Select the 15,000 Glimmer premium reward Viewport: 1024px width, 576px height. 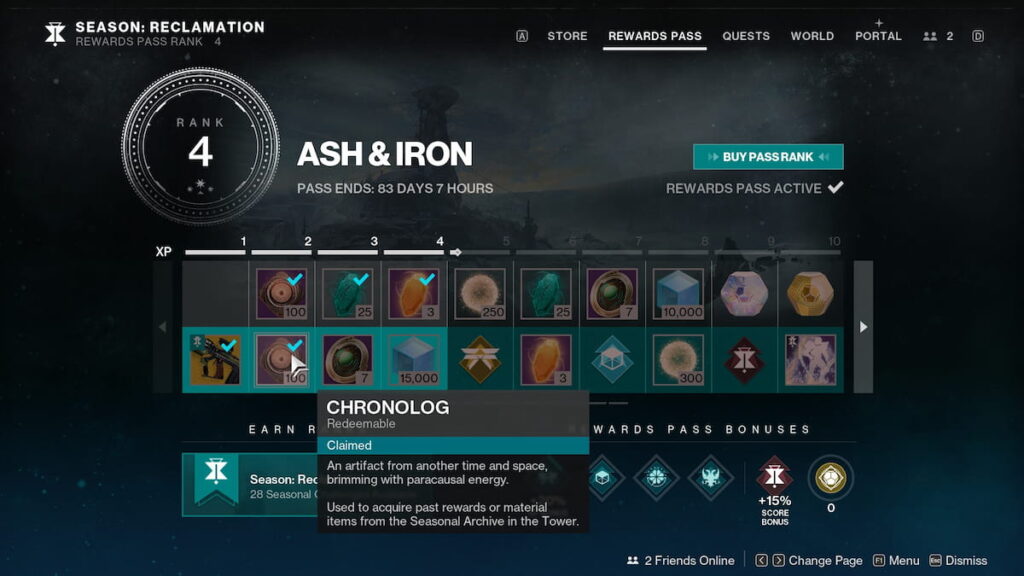(414, 360)
